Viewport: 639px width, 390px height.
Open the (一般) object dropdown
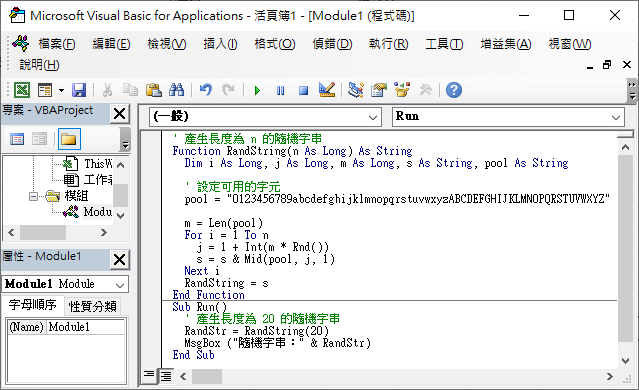point(372,117)
